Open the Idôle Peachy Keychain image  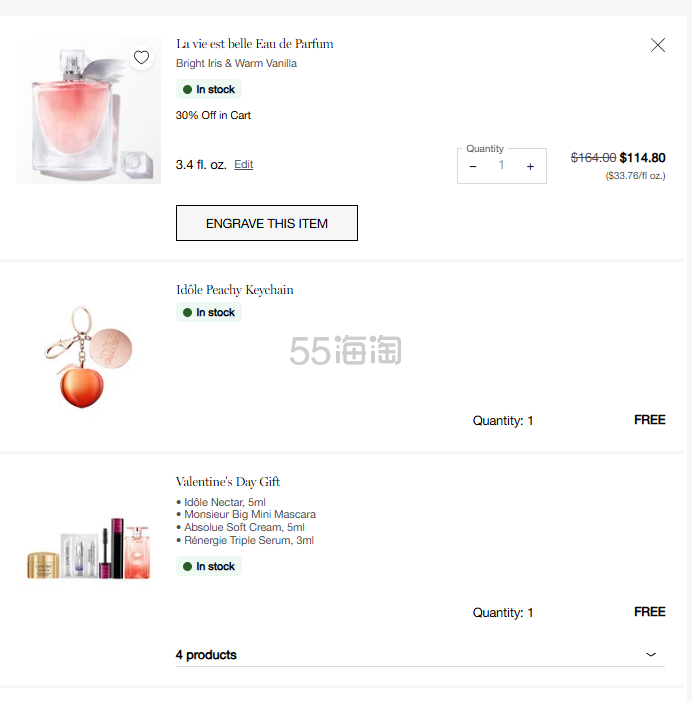click(x=88, y=356)
